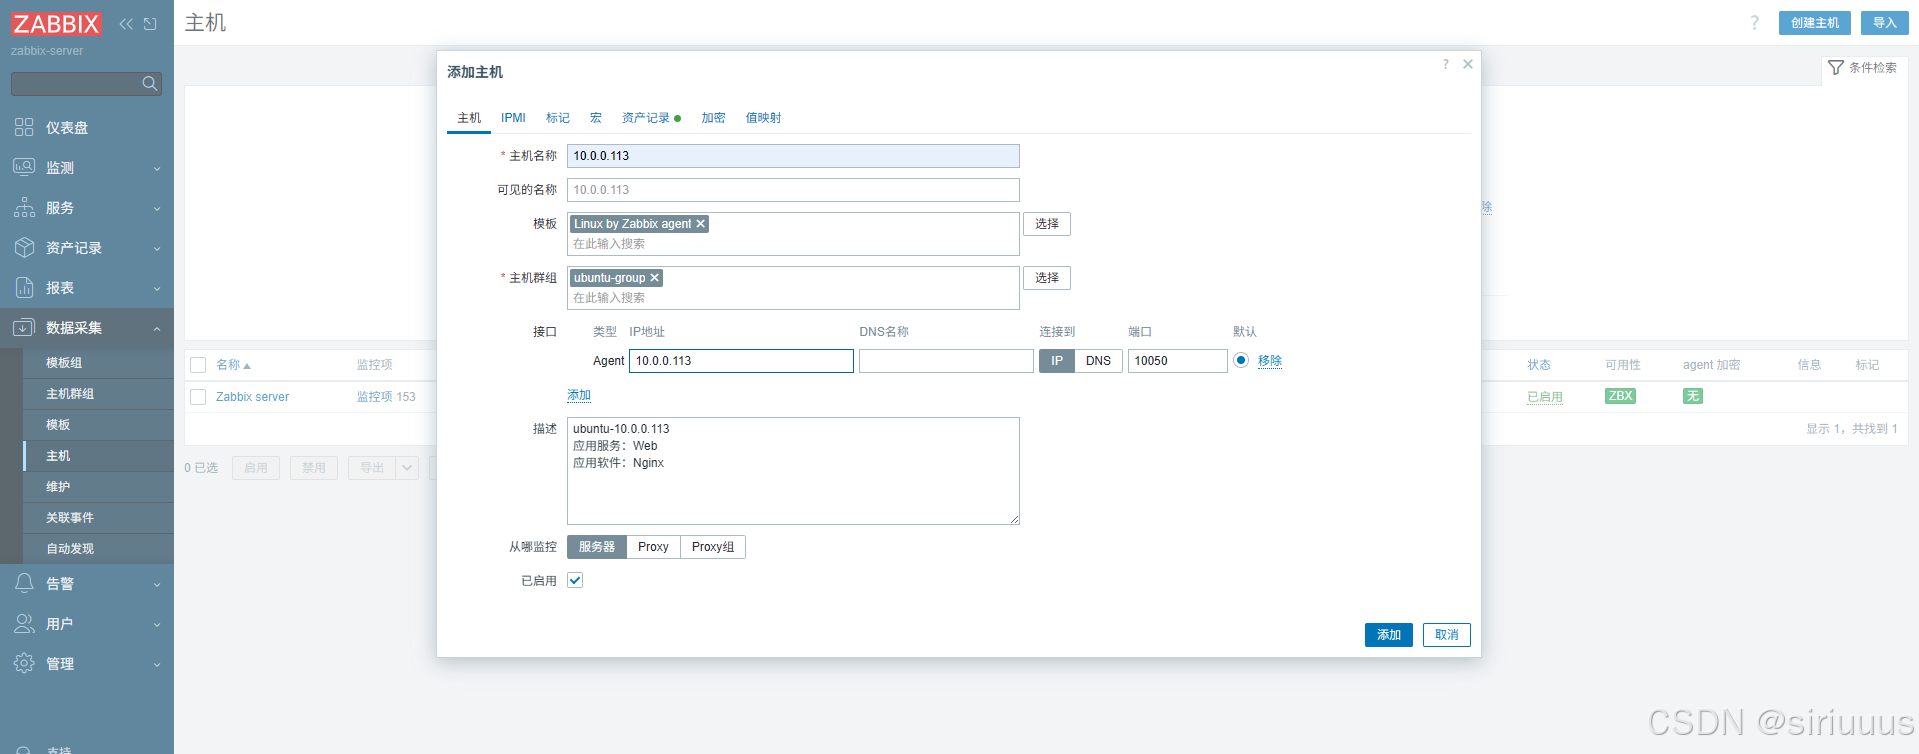Toggle the select-all checkbox in hosts table

(x=198, y=365)
